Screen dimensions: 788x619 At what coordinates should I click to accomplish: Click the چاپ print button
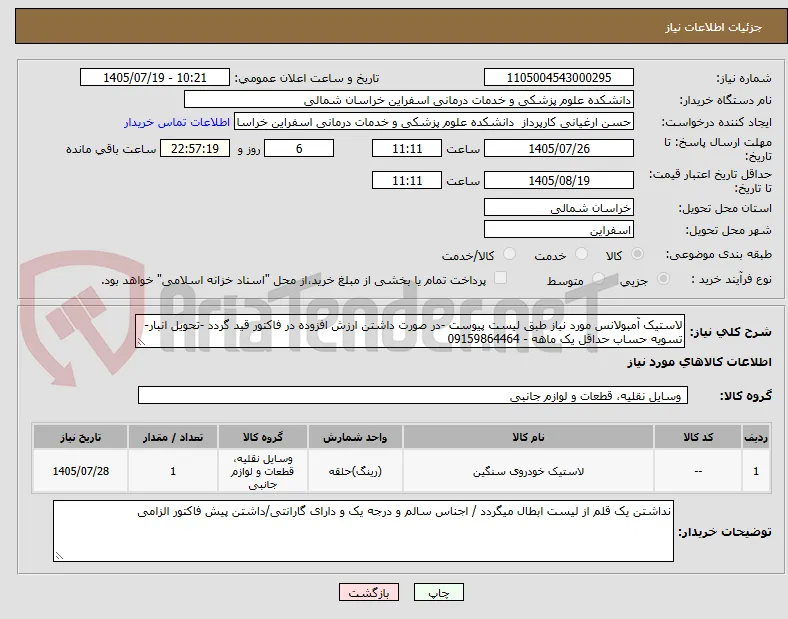point(439,592)
